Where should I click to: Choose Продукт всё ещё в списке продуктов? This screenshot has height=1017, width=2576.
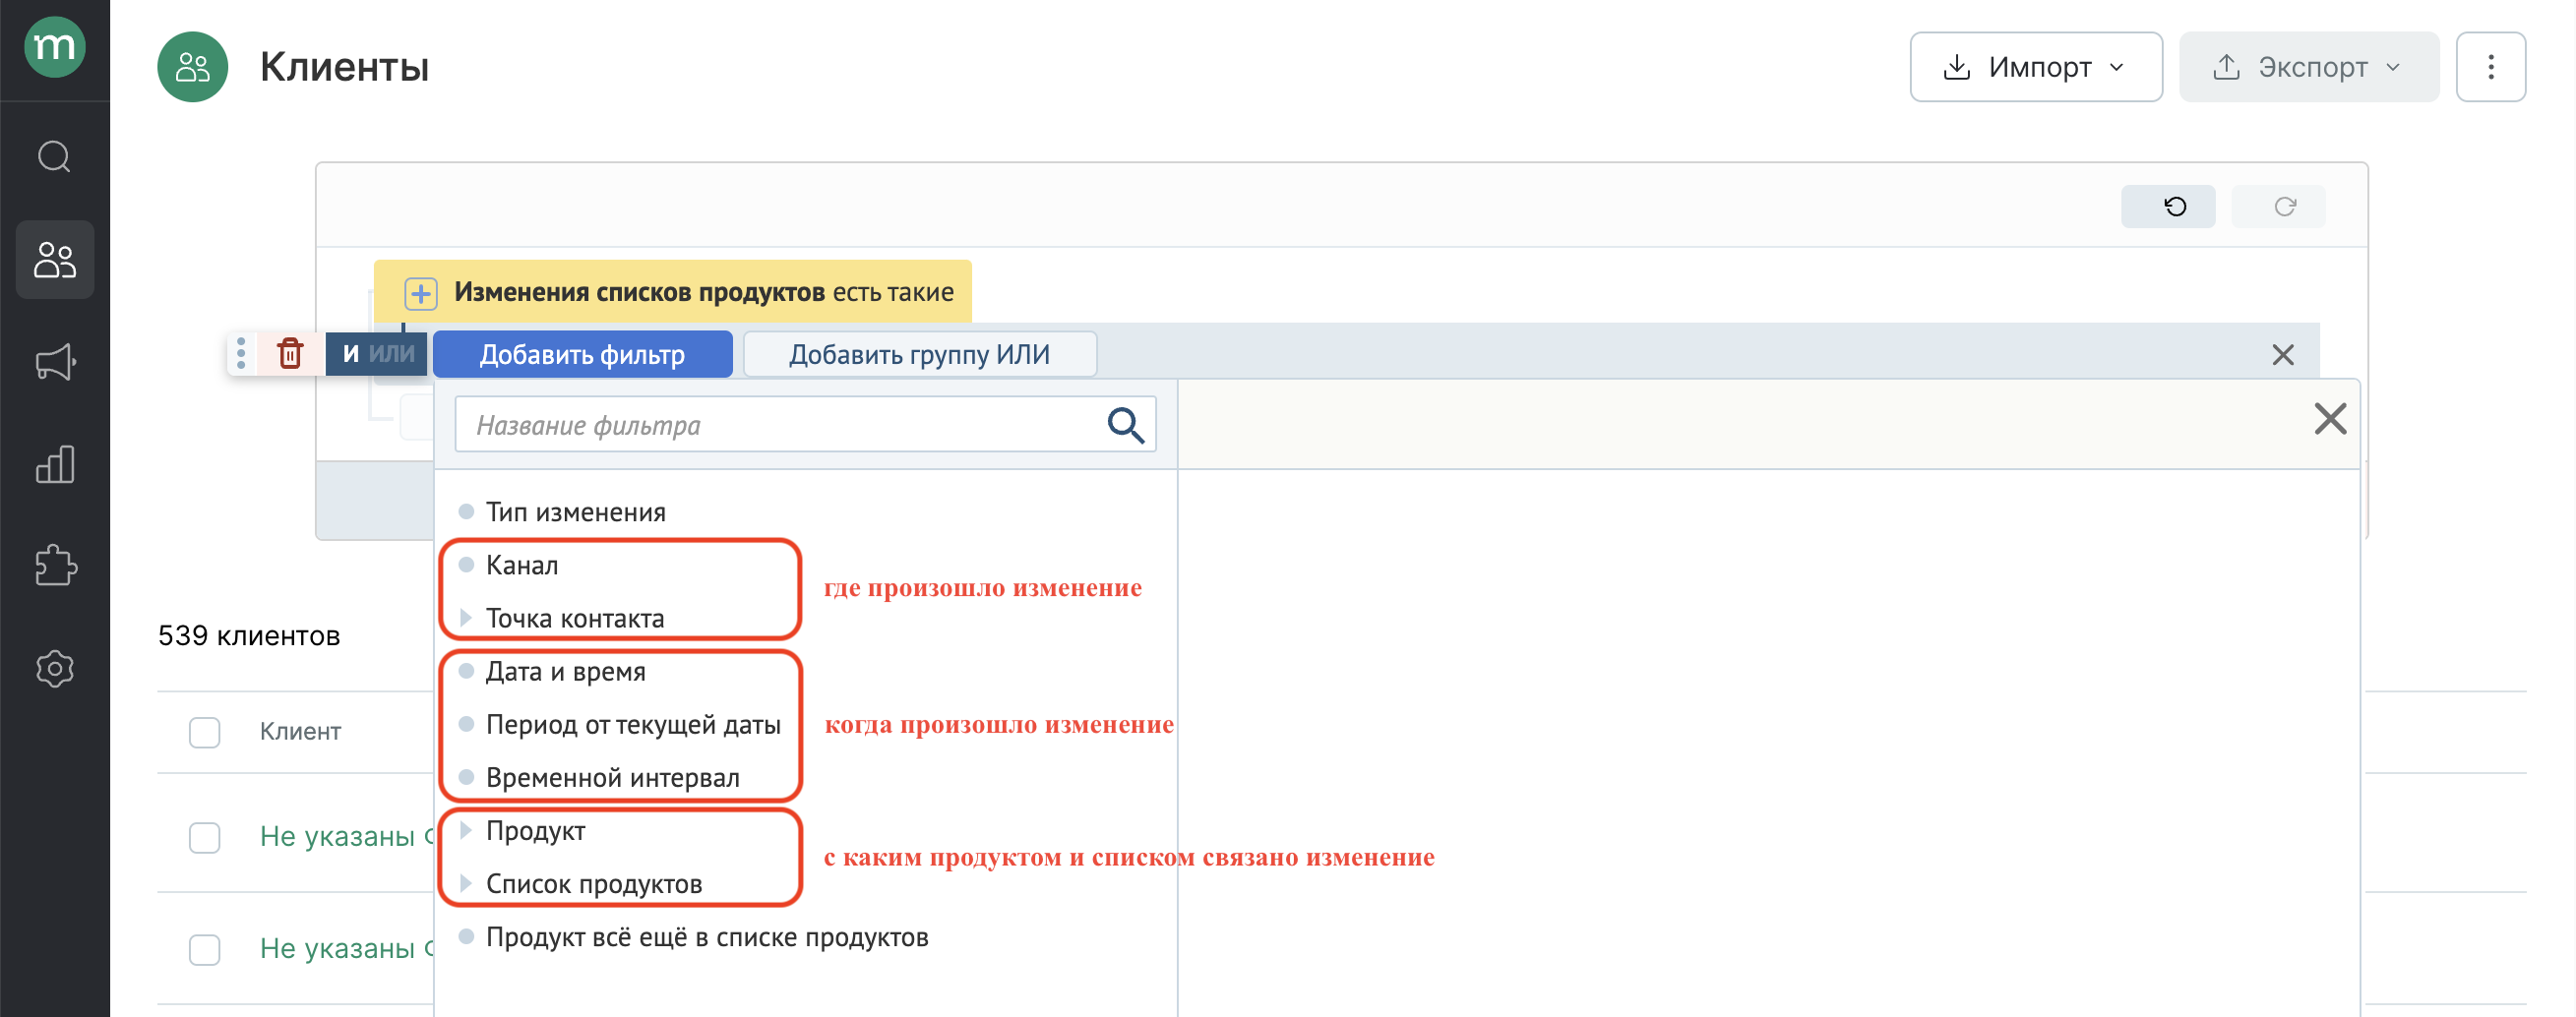click(x=707, y=937)
